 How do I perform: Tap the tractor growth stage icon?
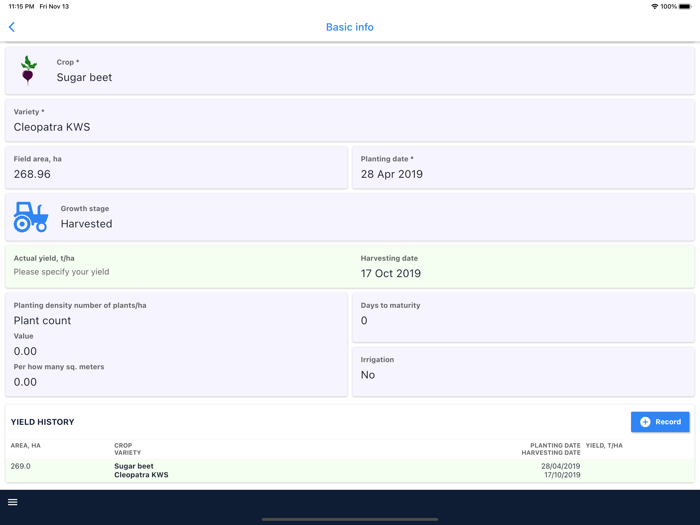point(31,217)
